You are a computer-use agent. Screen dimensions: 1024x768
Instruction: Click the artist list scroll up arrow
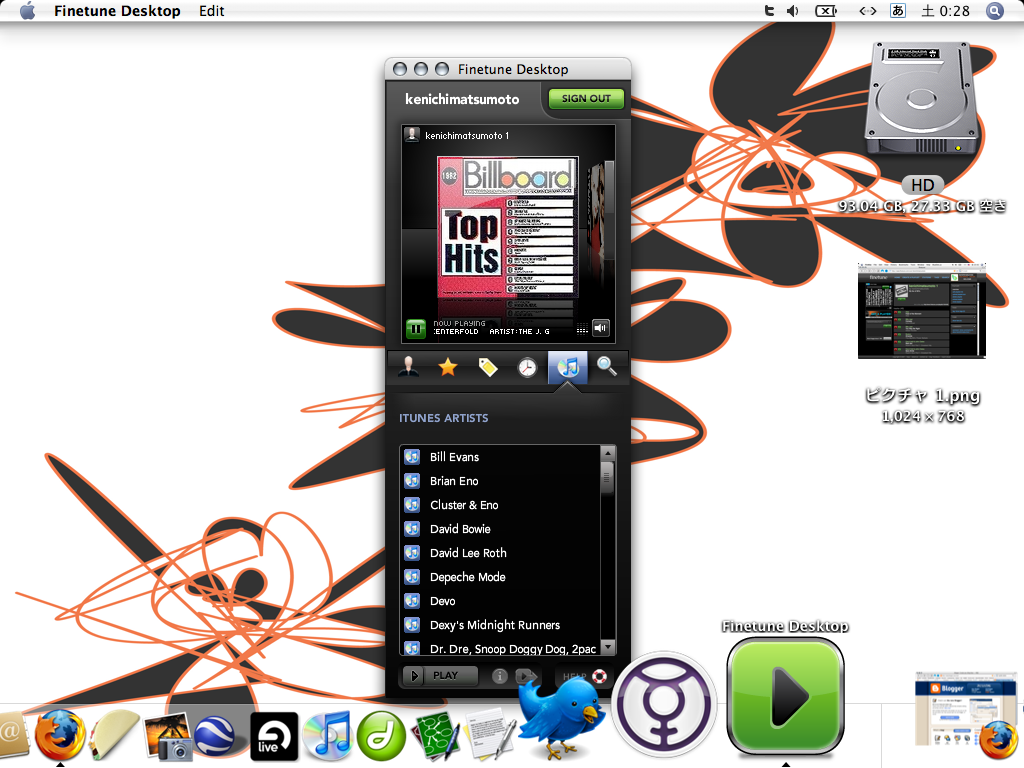[x=607, y=453]
